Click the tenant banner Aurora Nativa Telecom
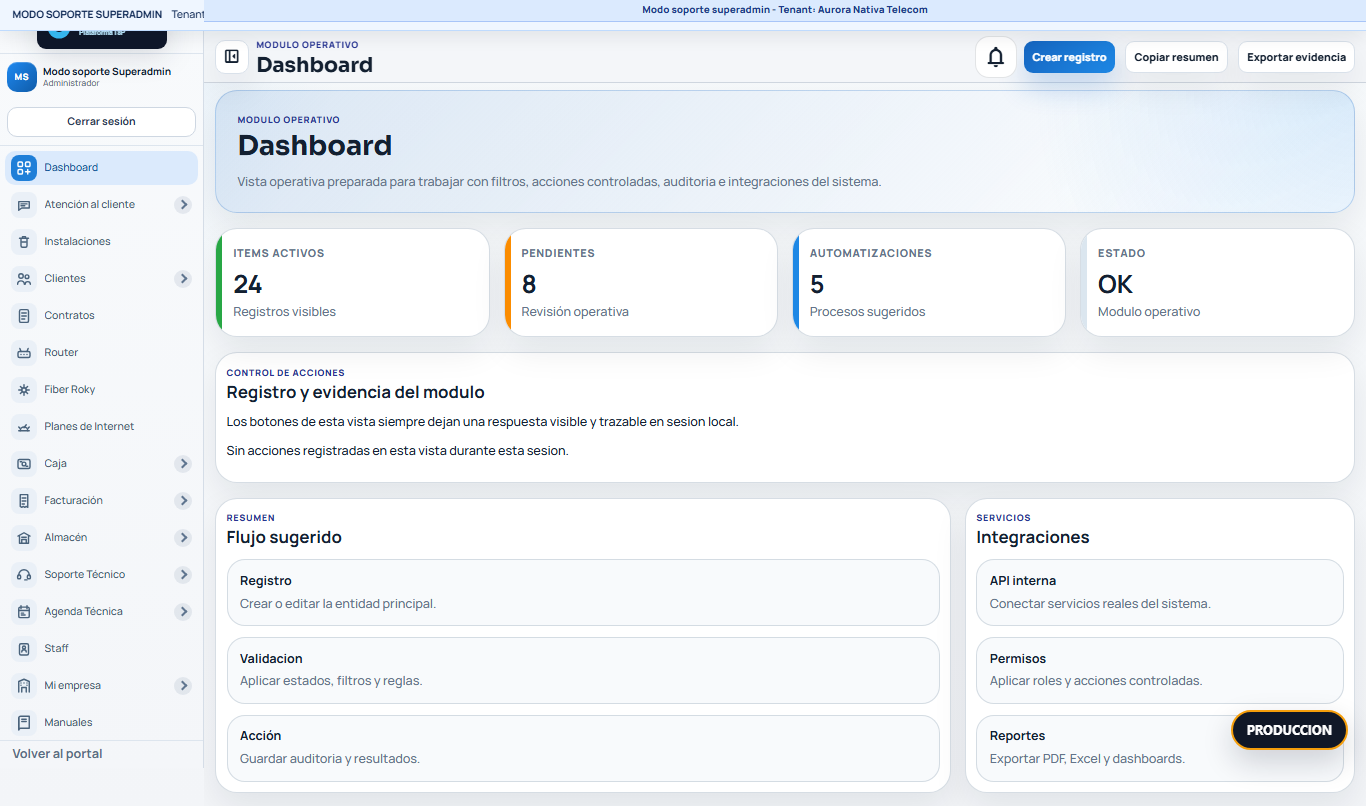 (x=785, y=10)
